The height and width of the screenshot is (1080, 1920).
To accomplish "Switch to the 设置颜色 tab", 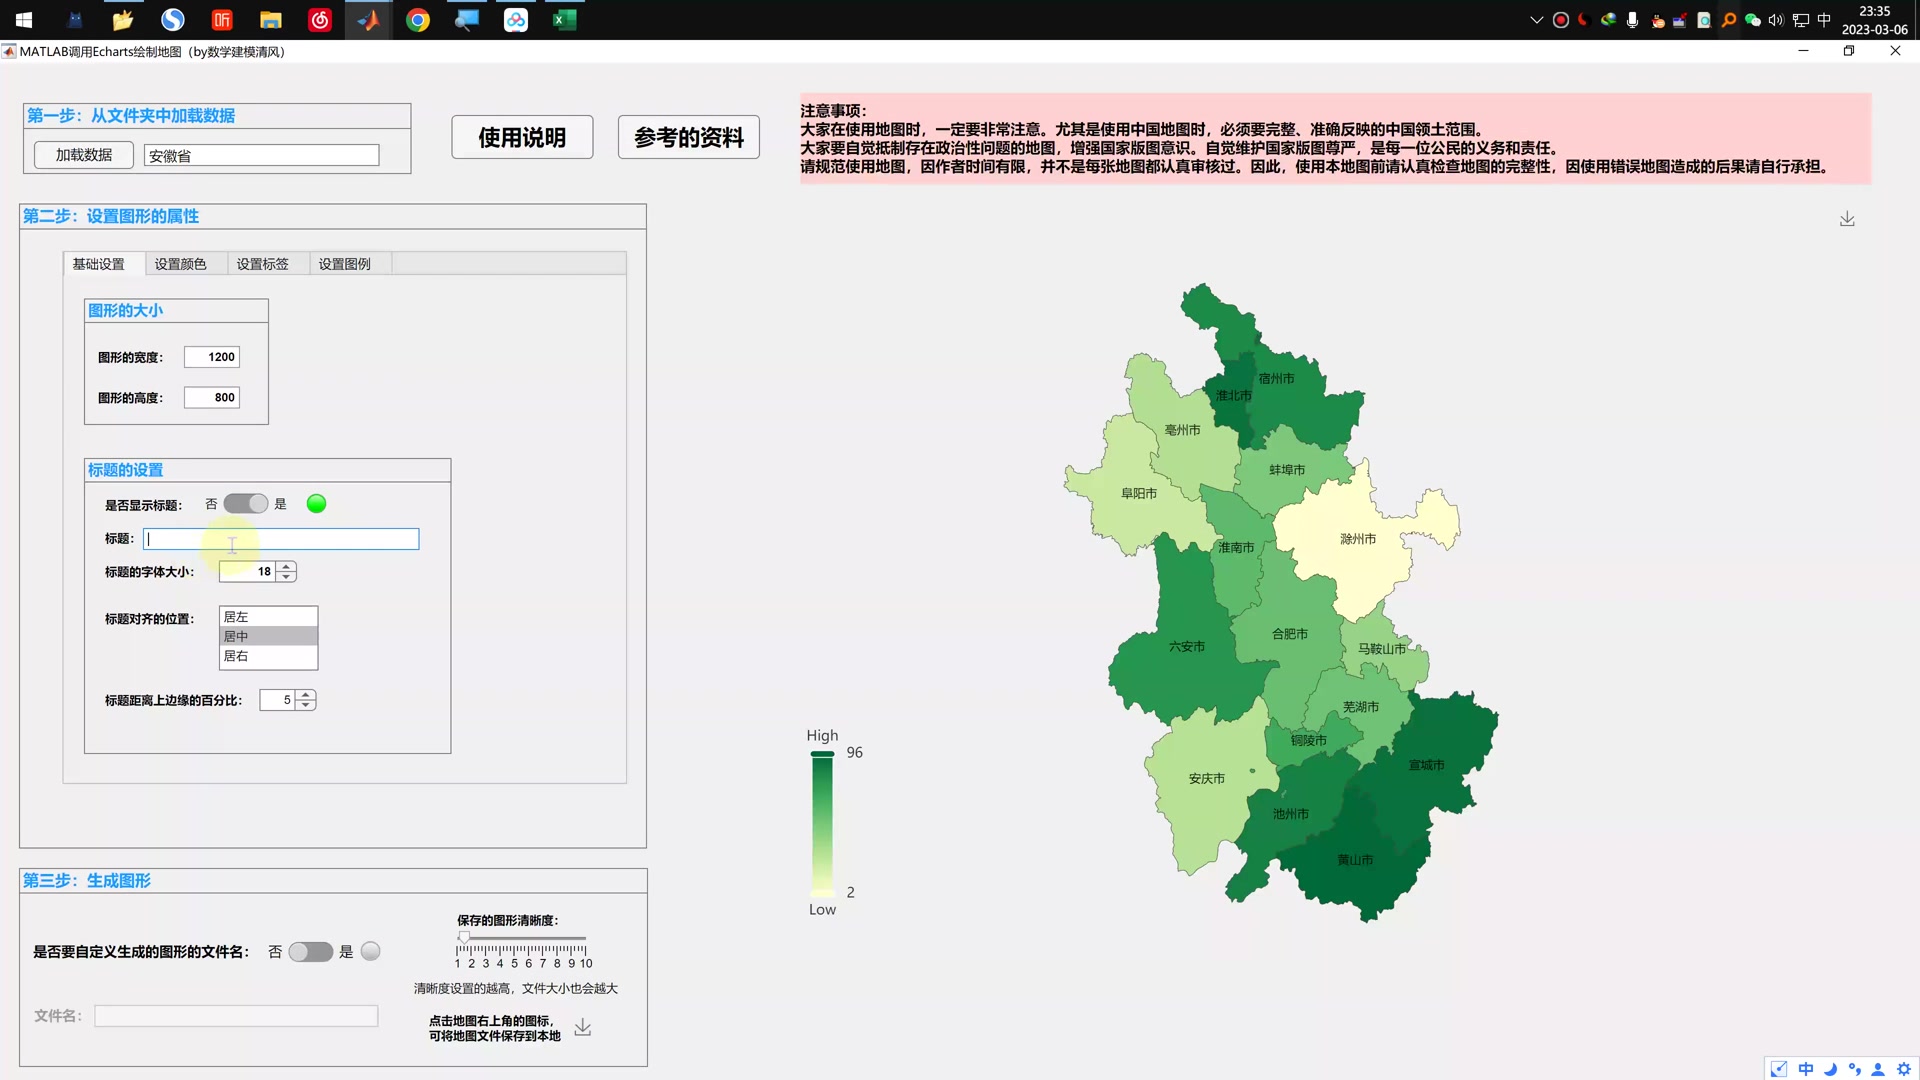I will (x=181, y=263).
